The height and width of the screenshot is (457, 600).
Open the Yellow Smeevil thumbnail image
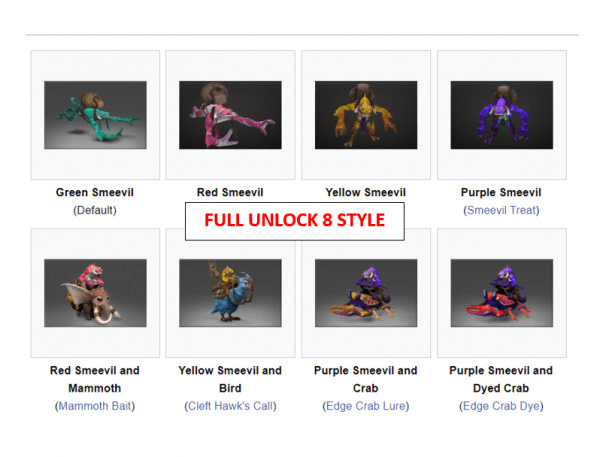pyautogui.click(x=366, y=115)
